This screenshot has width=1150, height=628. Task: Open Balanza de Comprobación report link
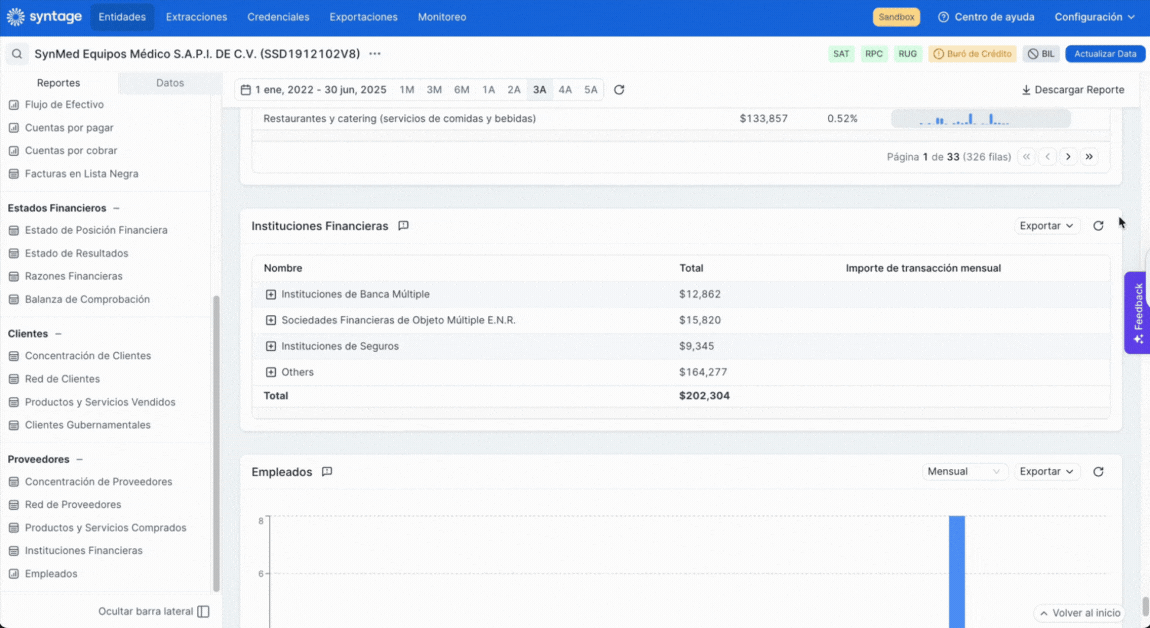point(87,299)
